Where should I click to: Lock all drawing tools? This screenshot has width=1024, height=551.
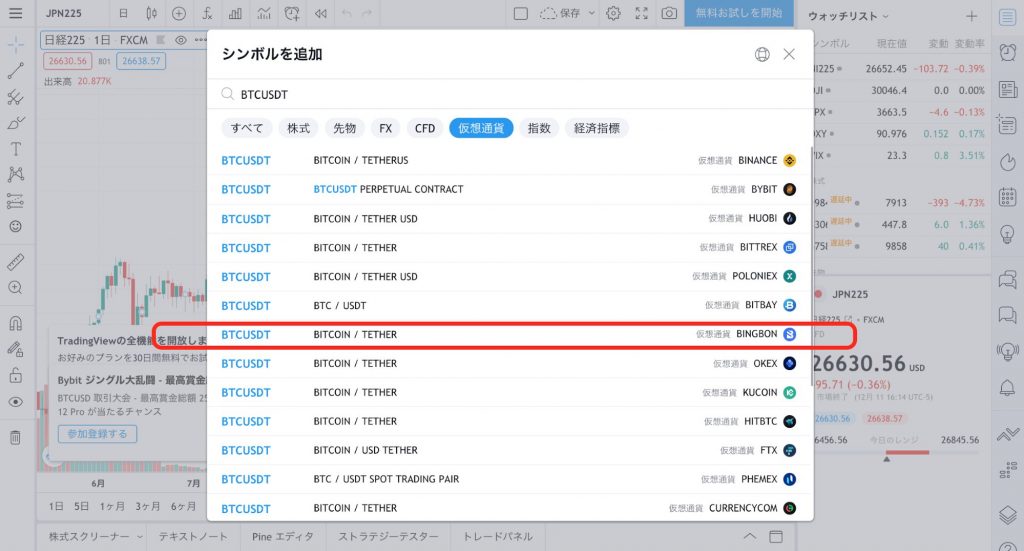(16, 375)
